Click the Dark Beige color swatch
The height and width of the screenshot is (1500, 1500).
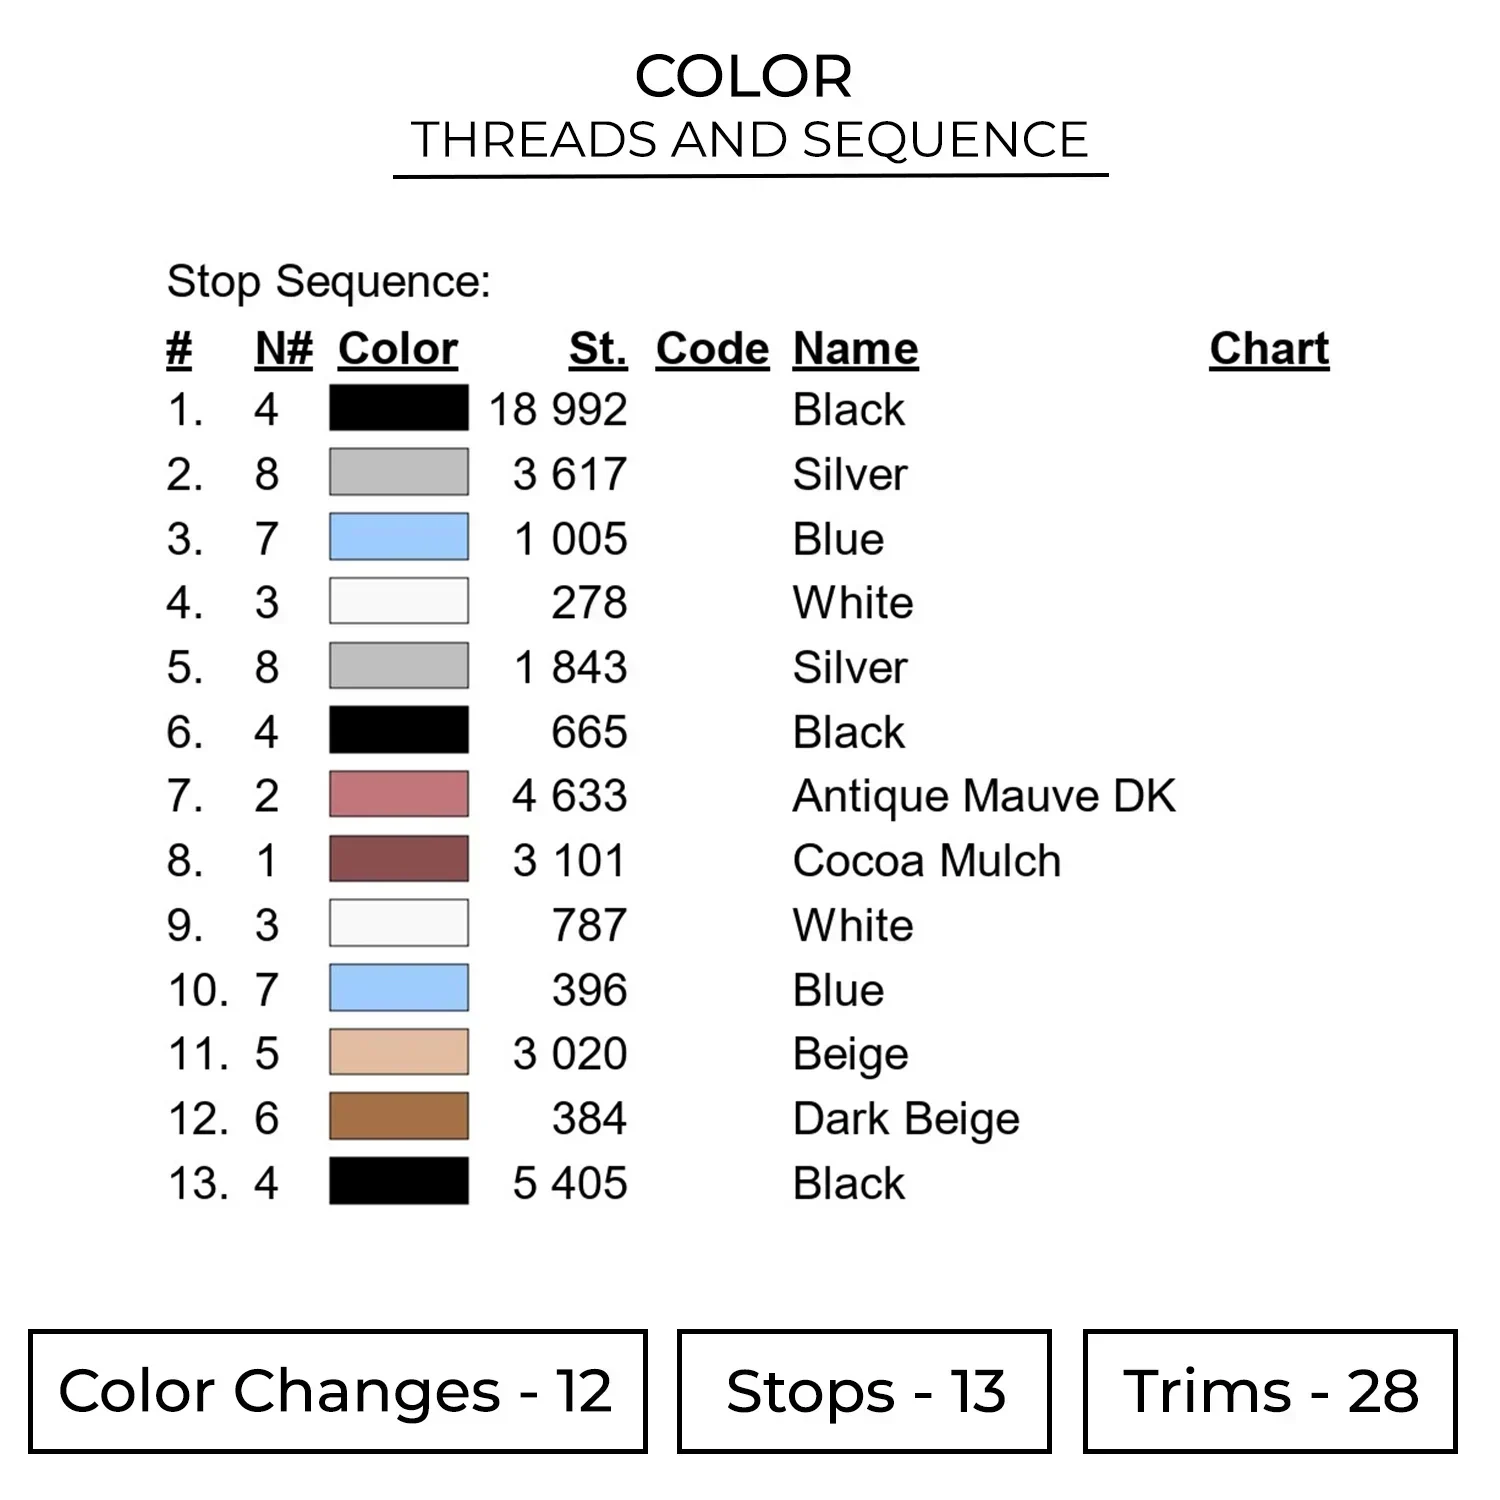399,1117
